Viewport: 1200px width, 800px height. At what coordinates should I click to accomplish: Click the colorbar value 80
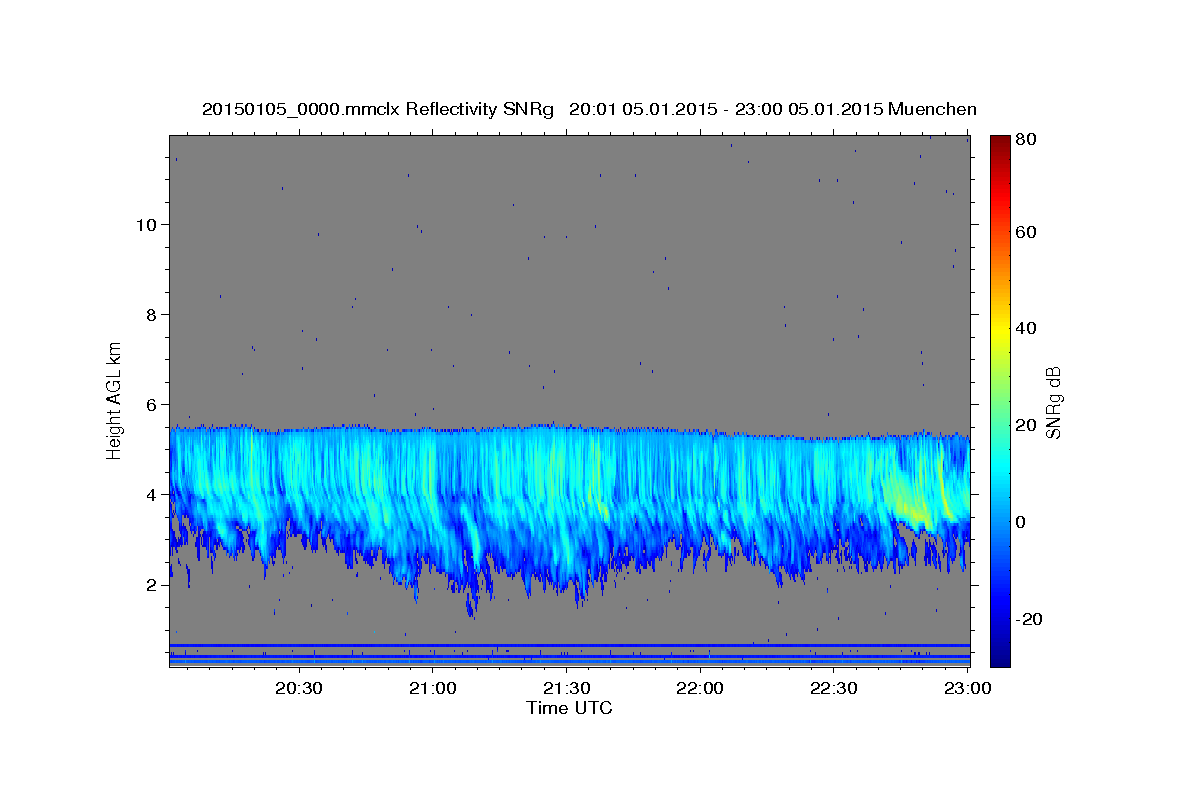1025,139
